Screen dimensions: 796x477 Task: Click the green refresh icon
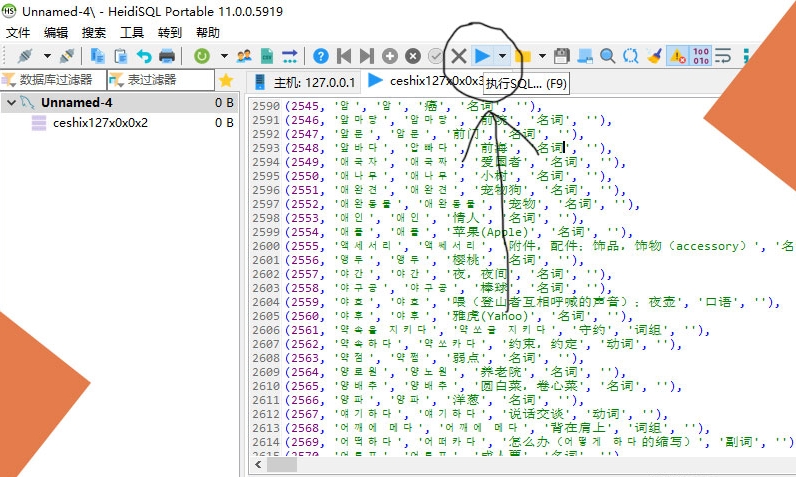click(202, 56)
